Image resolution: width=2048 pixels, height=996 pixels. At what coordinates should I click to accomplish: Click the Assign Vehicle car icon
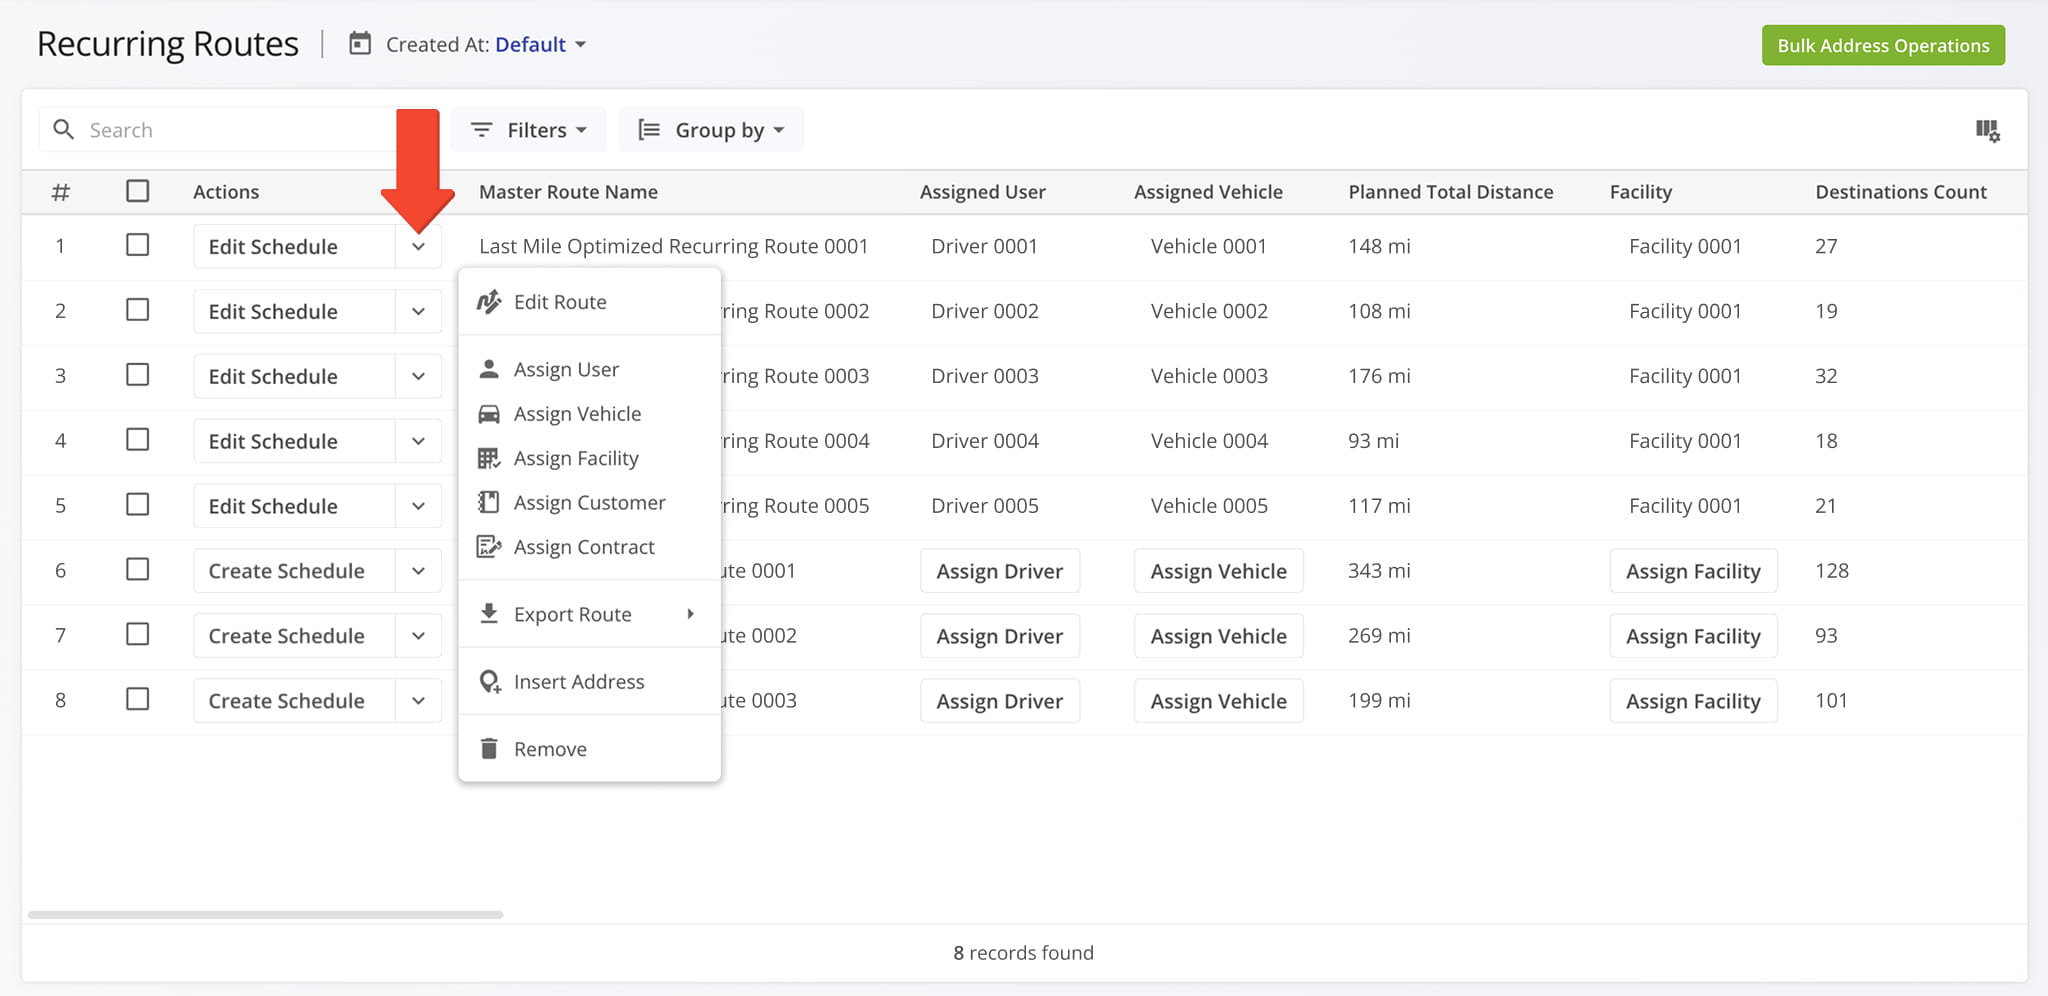[x=489, y=413]
